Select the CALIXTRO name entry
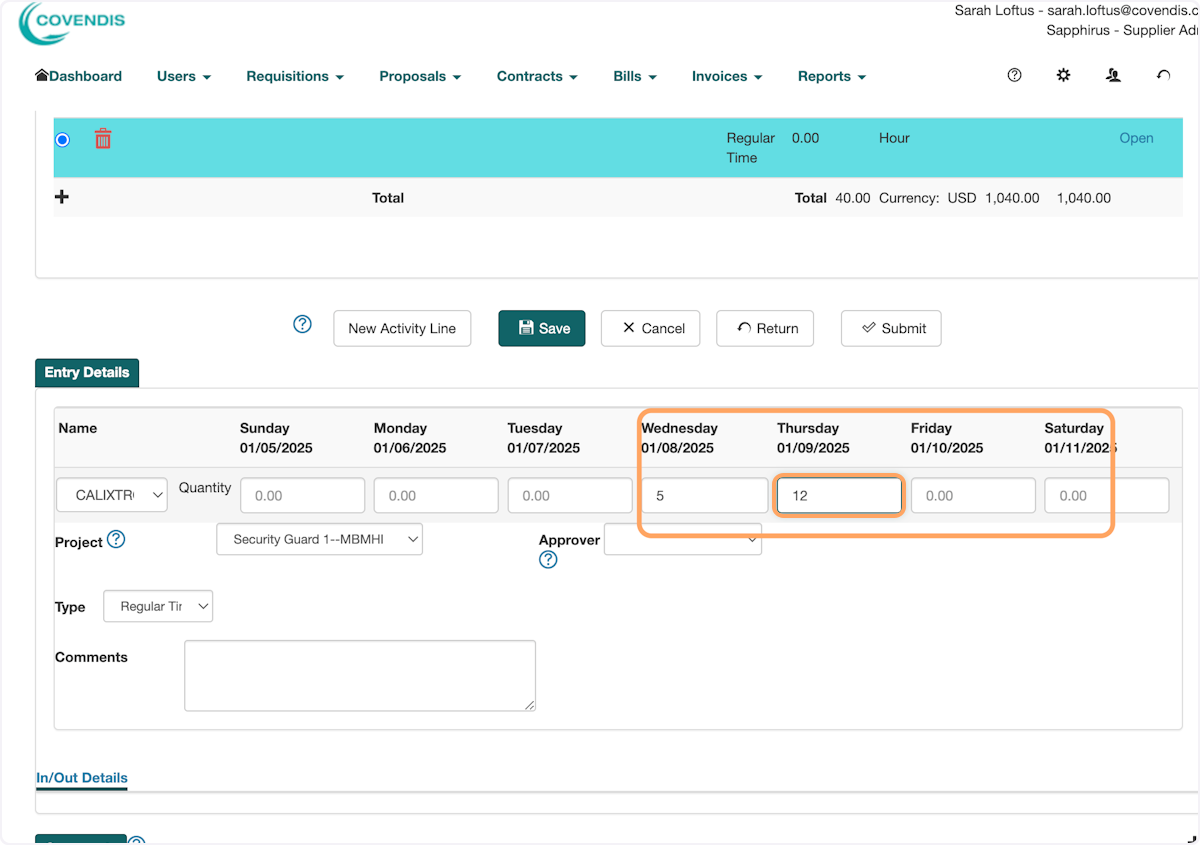1200x845 pixels. (111, 495)
